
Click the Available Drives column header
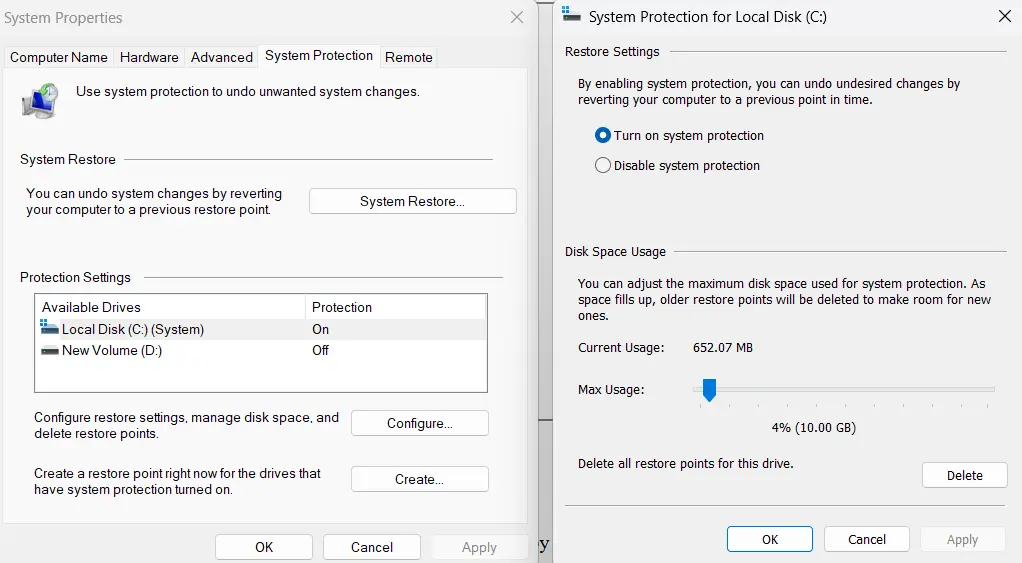(170, 307)
